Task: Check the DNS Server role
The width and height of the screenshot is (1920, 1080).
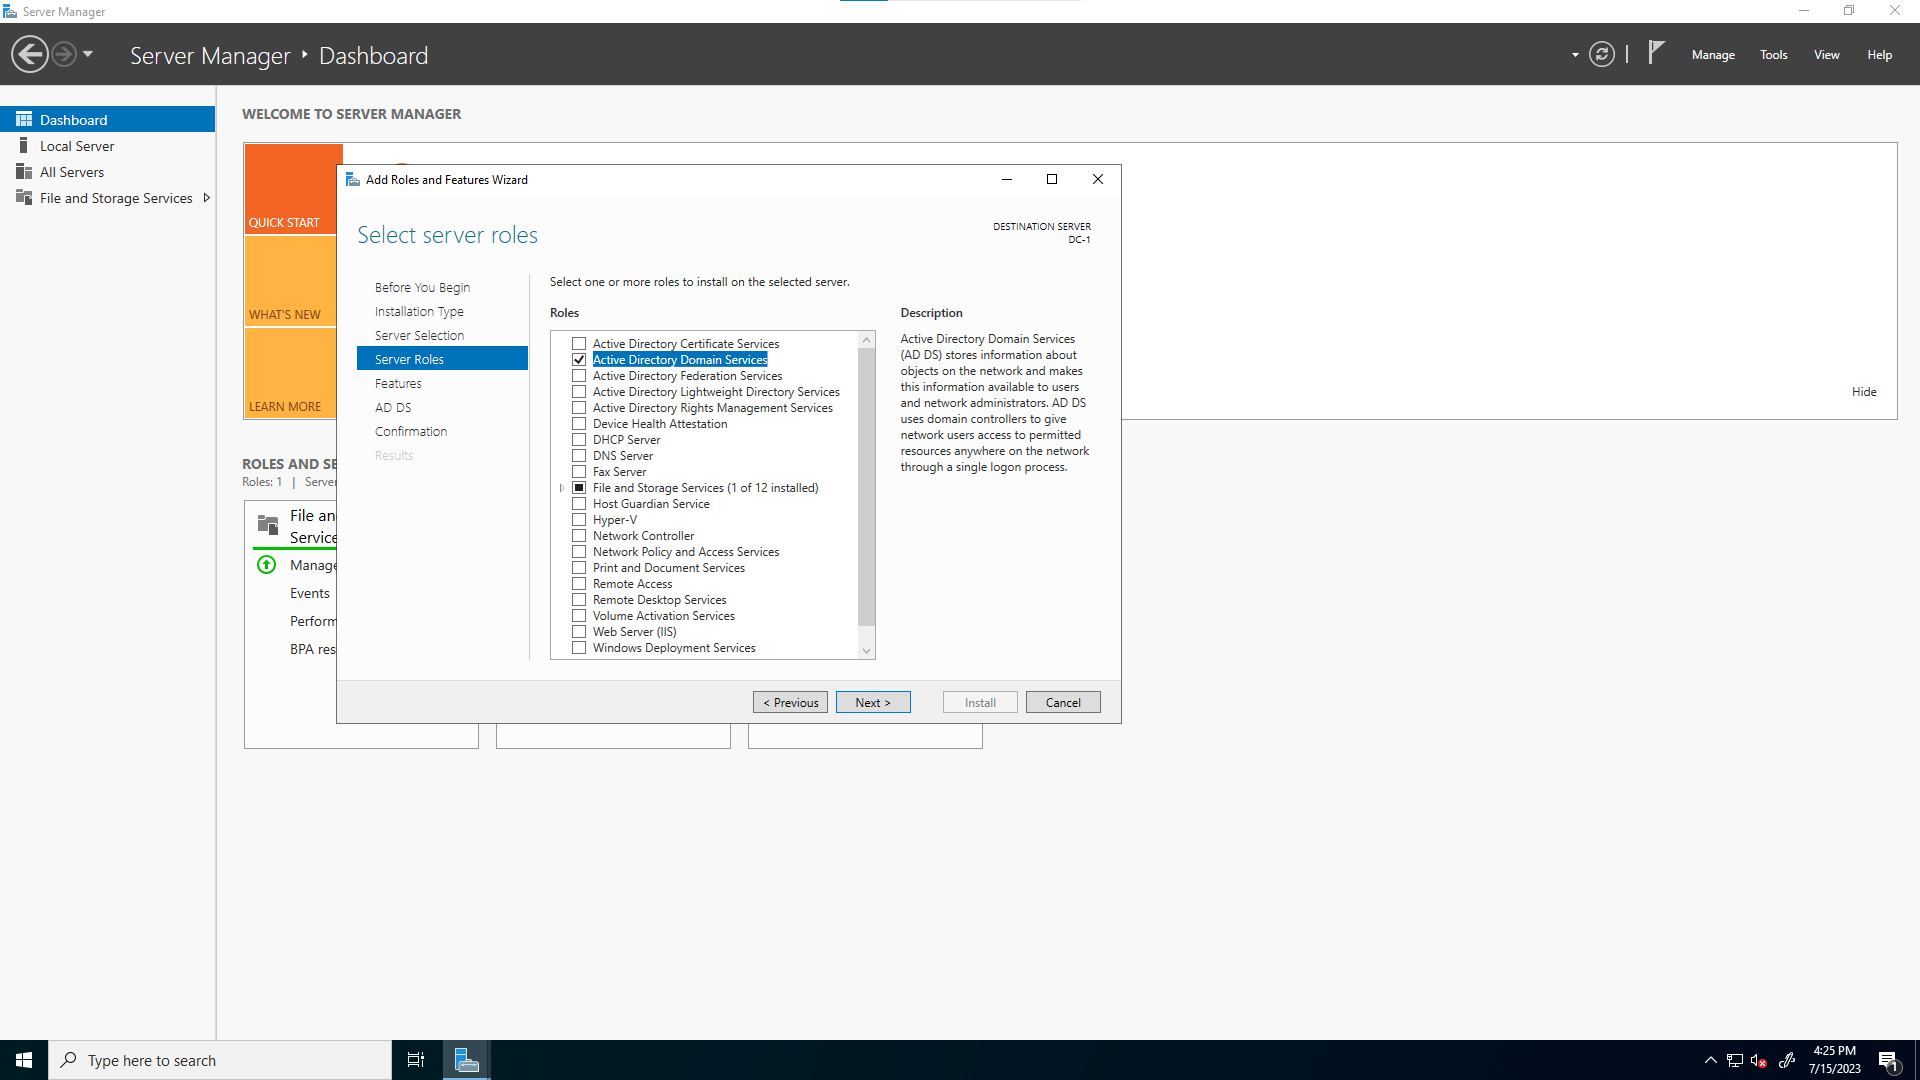Action: (x=579, y=456)
